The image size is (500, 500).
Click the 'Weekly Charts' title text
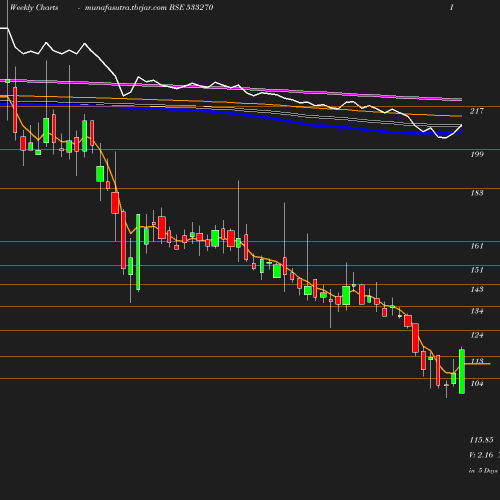click(x=34, y=7)
